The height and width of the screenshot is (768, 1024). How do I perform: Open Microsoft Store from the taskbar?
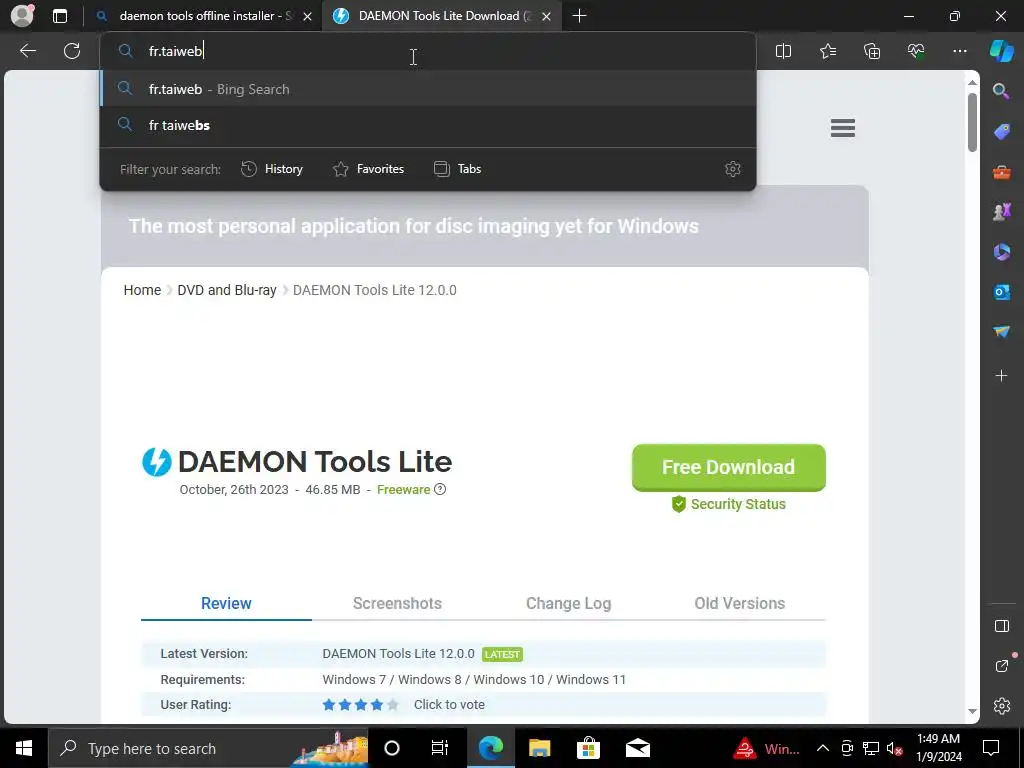click(x=588, y=748)
